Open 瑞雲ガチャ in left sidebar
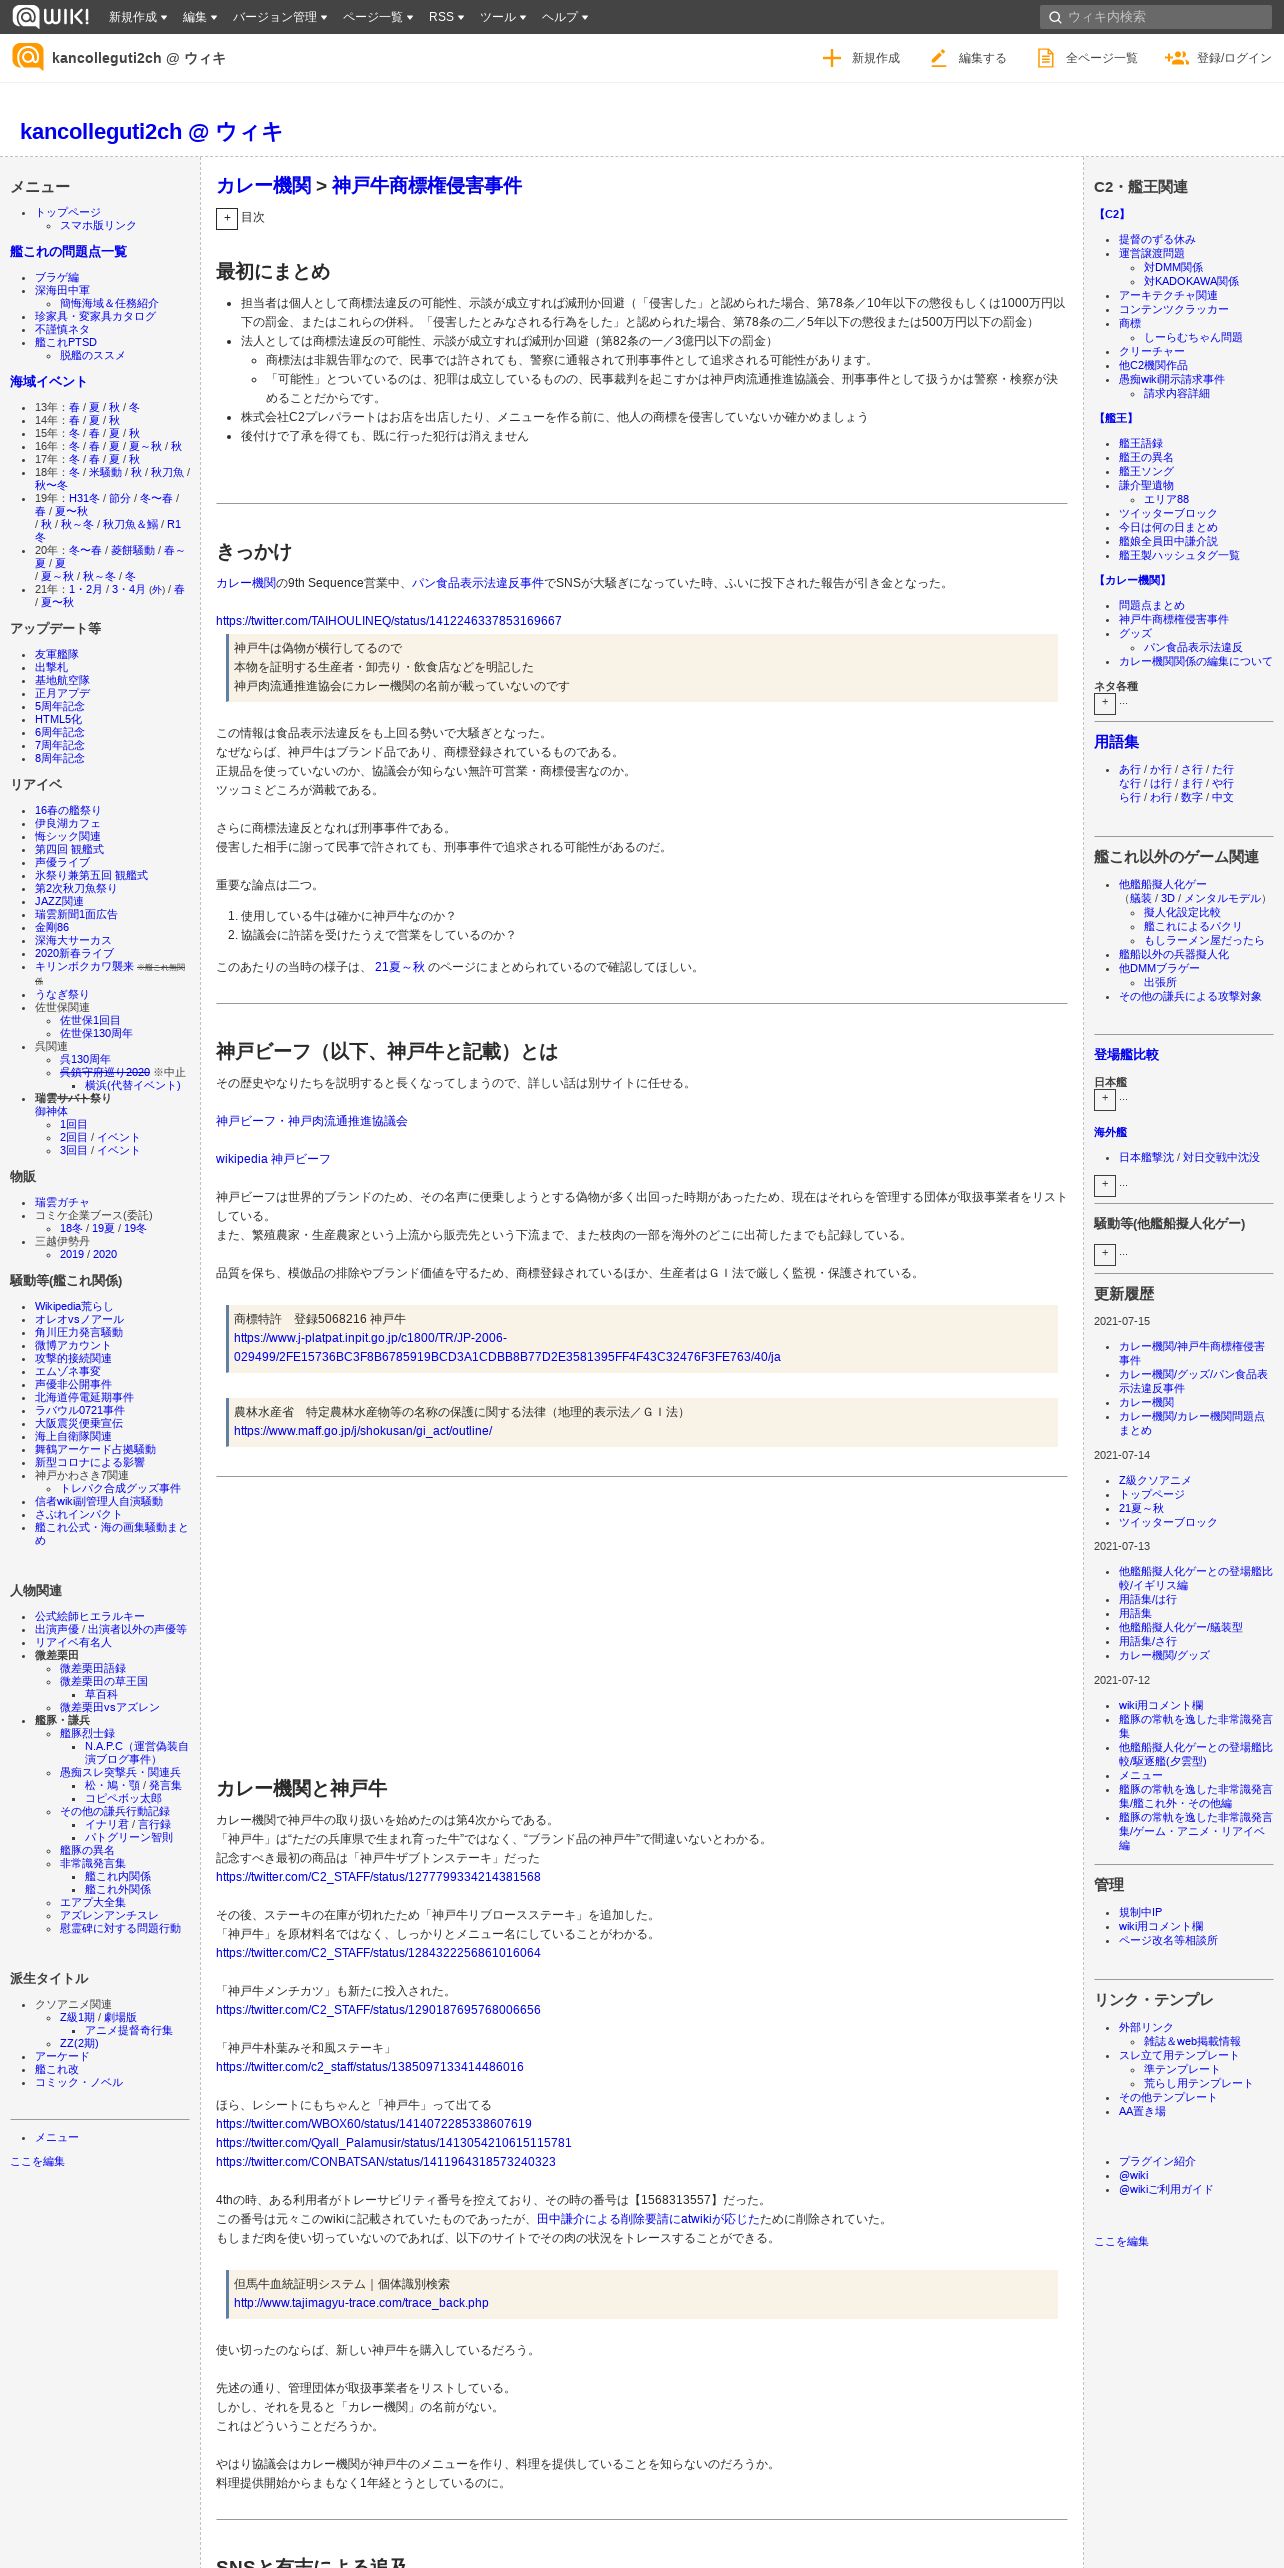Screen dimensions: 1284x2568 [x=62, y=1202]
